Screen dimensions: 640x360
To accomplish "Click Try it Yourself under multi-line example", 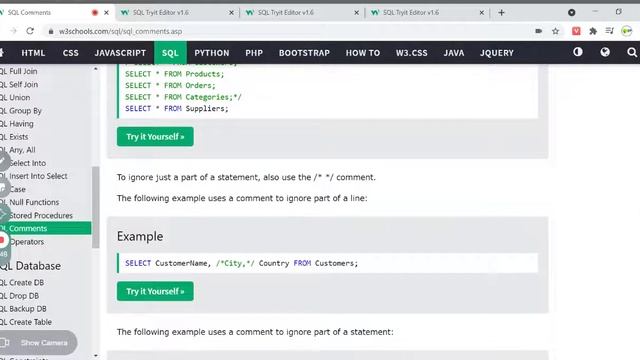I will [155, 137].
